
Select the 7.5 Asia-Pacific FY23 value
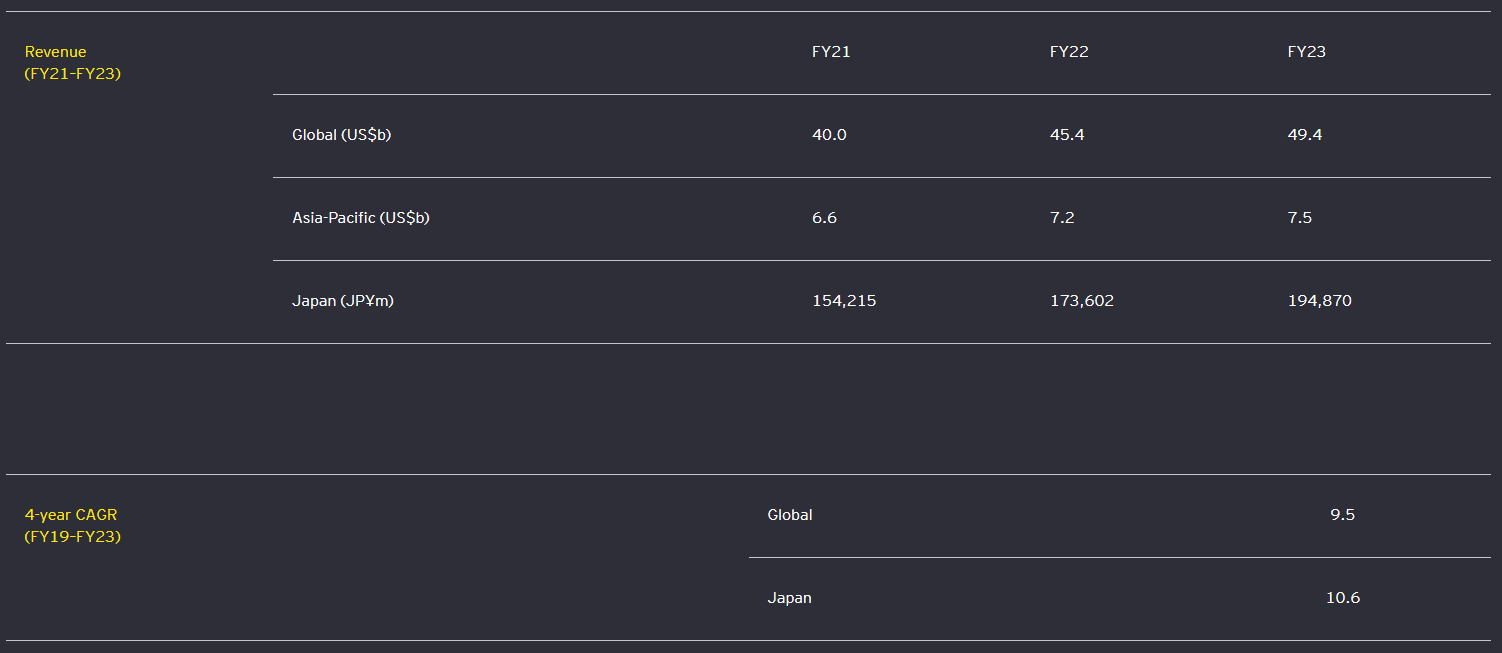click(1300, 218)
